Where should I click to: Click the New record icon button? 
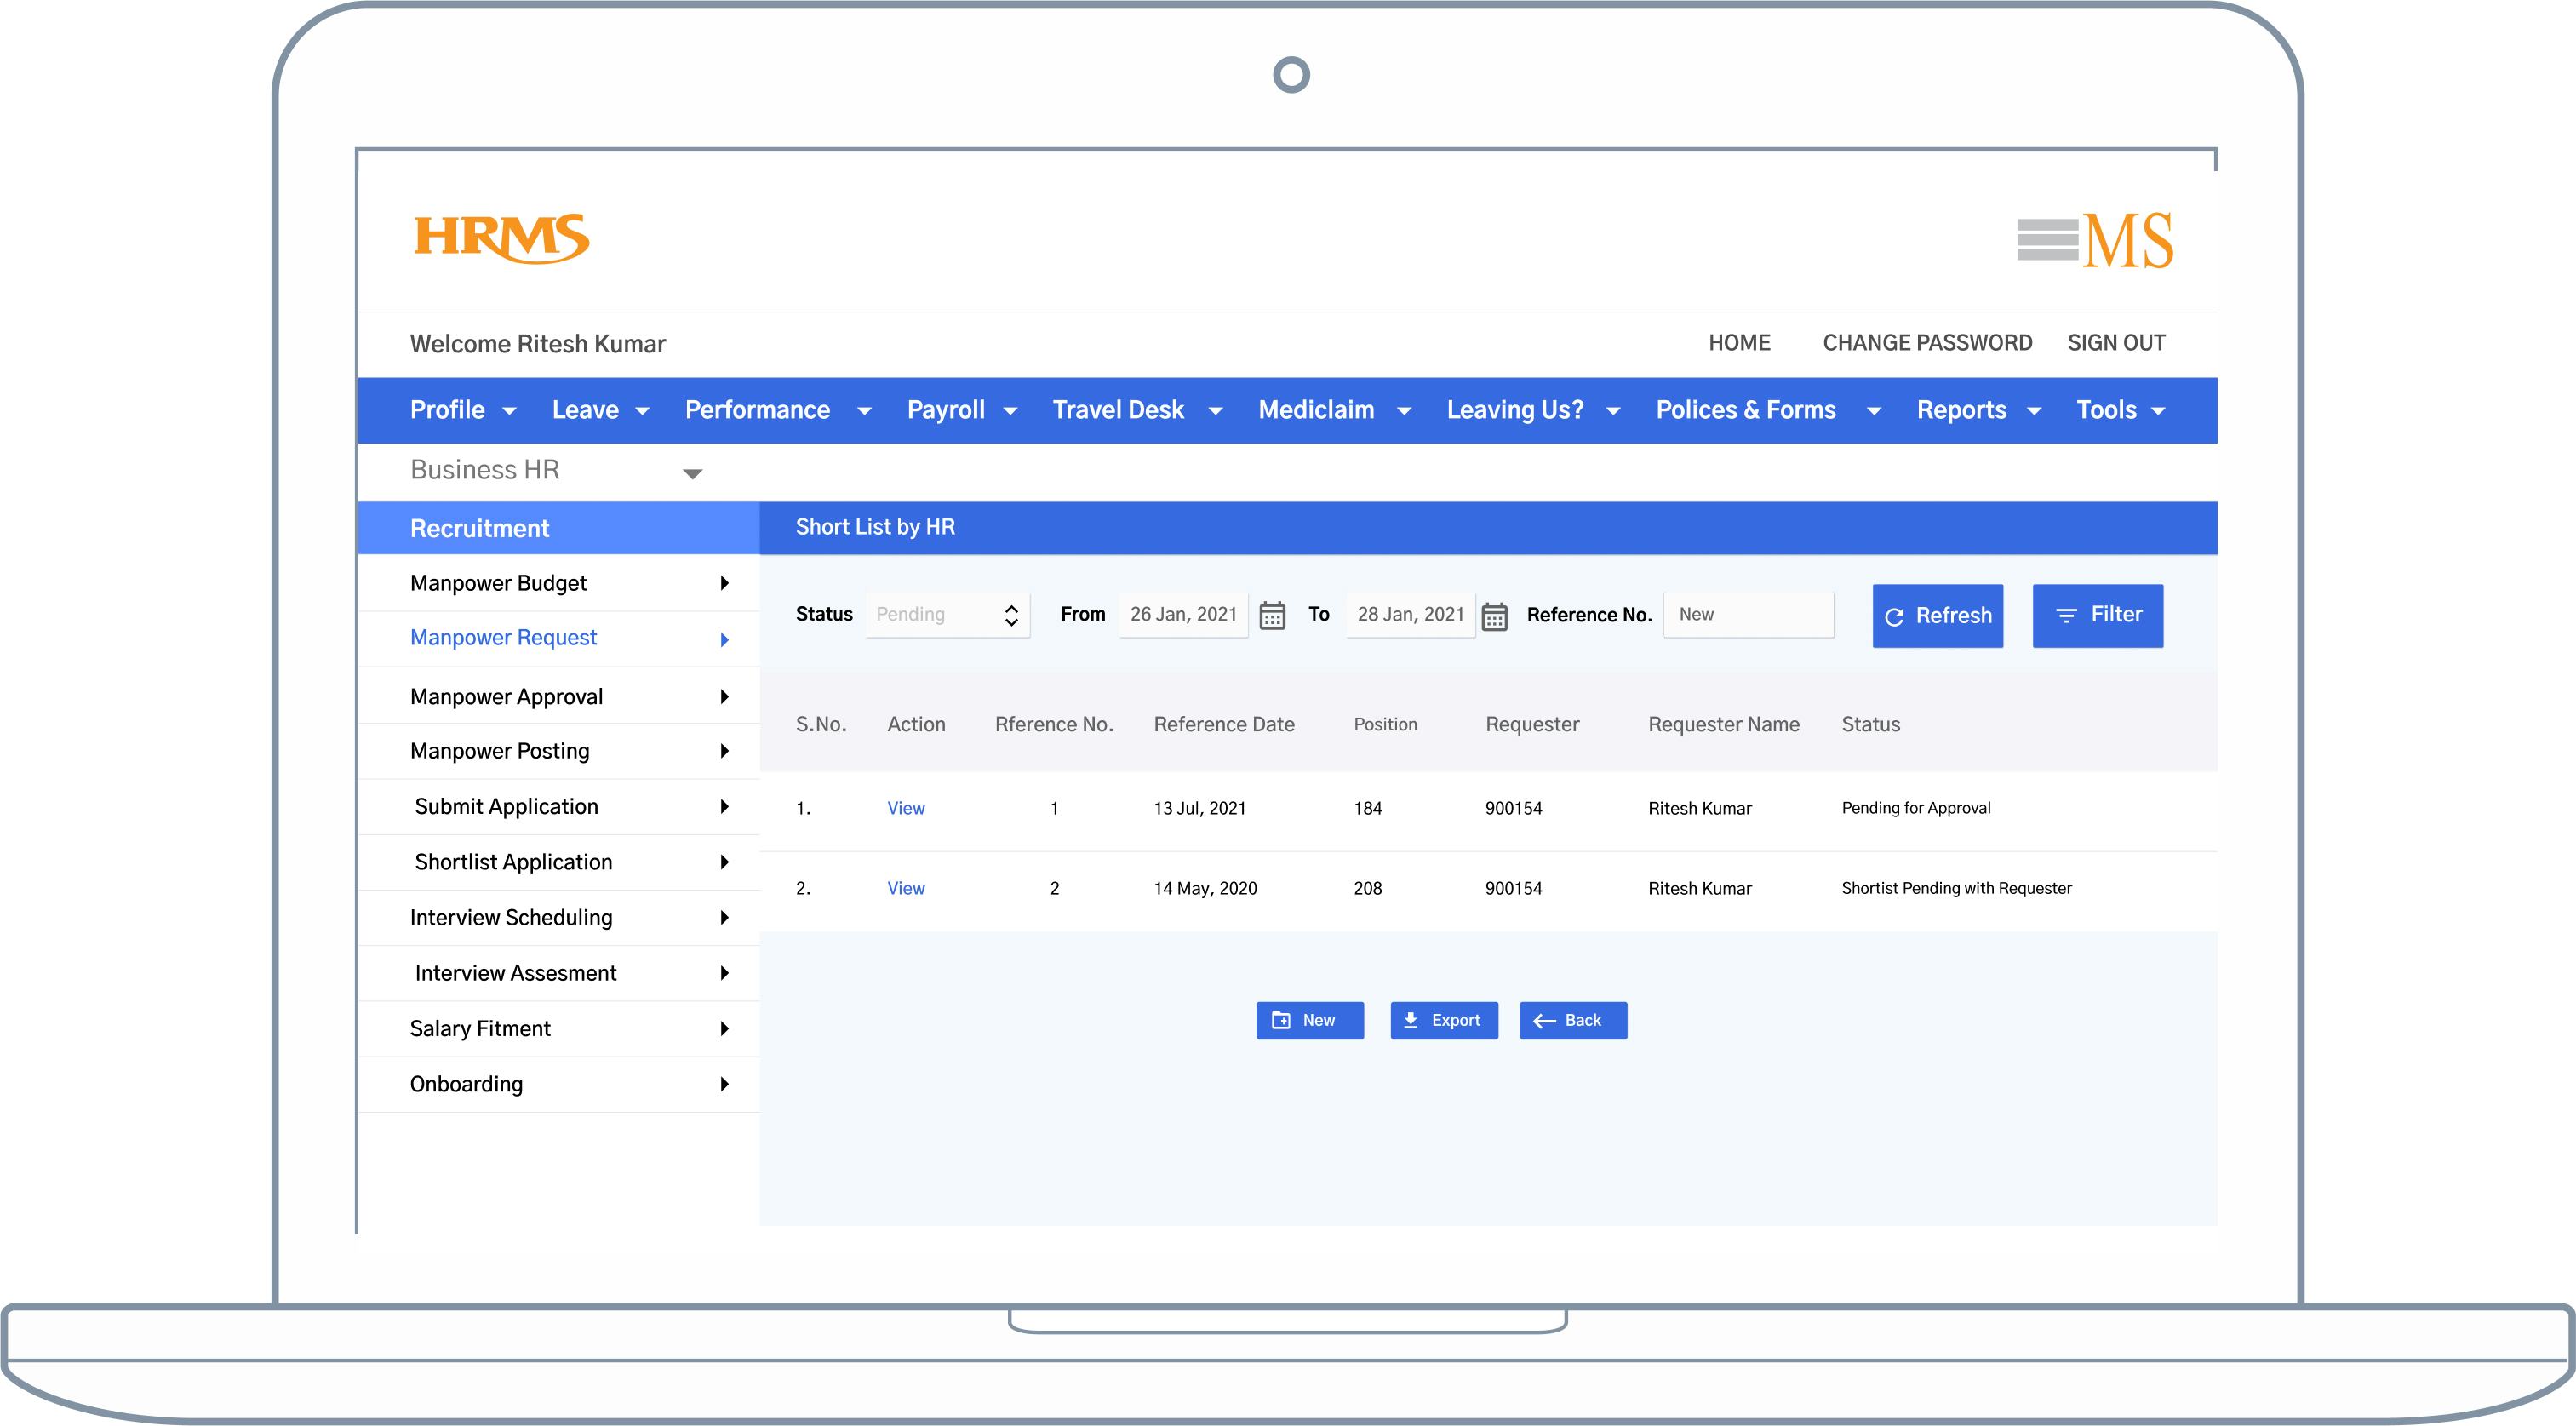(x=1281, y=1020)
